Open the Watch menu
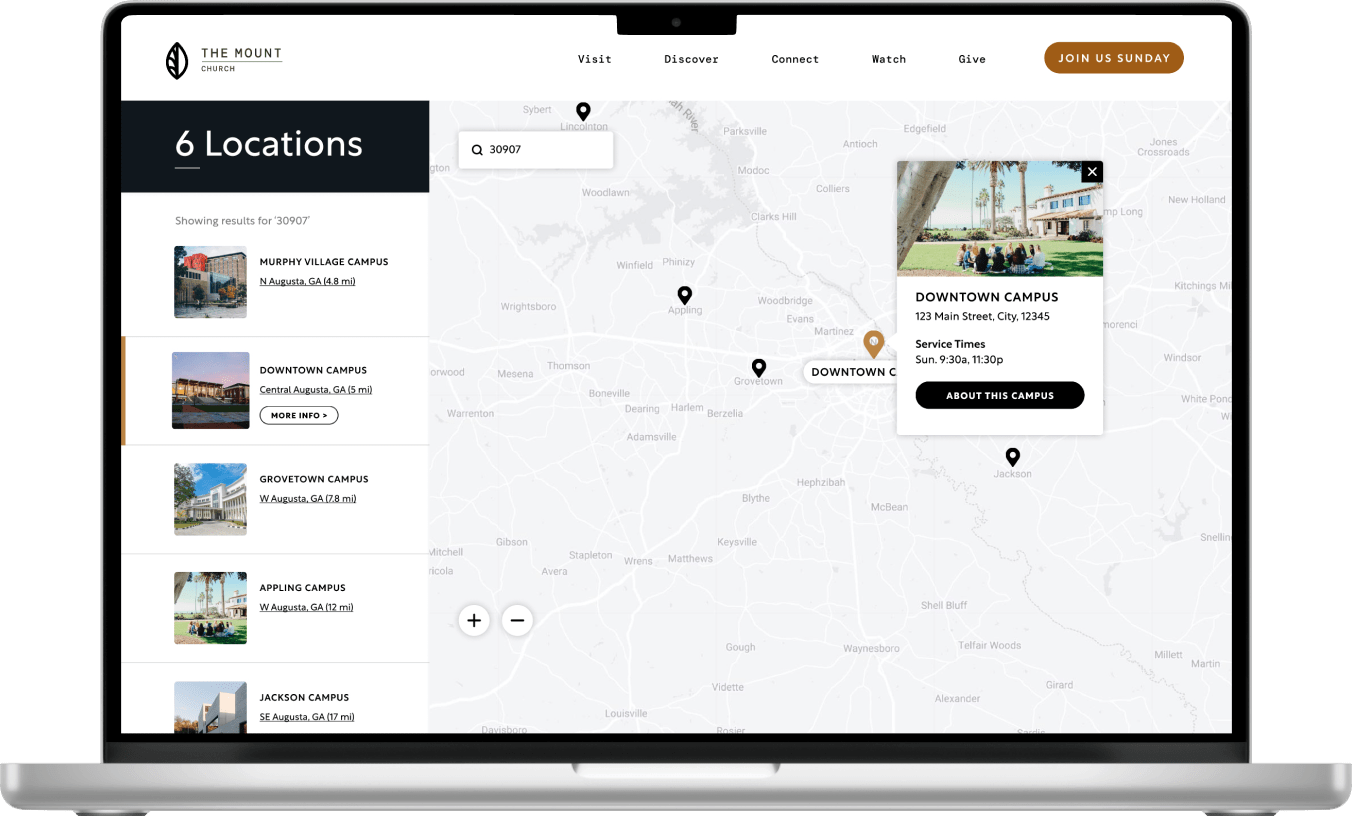This screenshot has width=1352, height=816. point(889,59)
